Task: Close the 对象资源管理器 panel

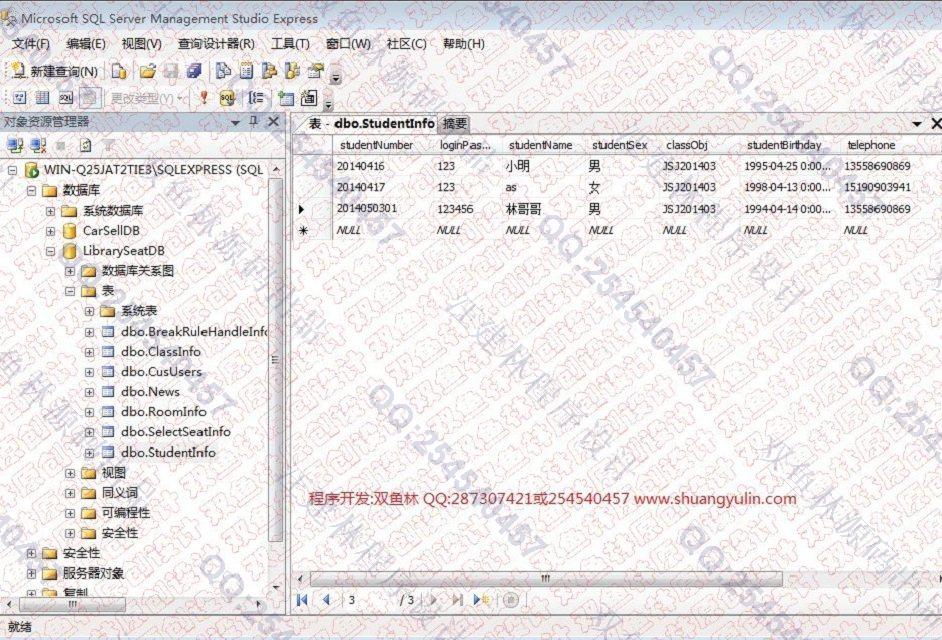Action: 273,121
